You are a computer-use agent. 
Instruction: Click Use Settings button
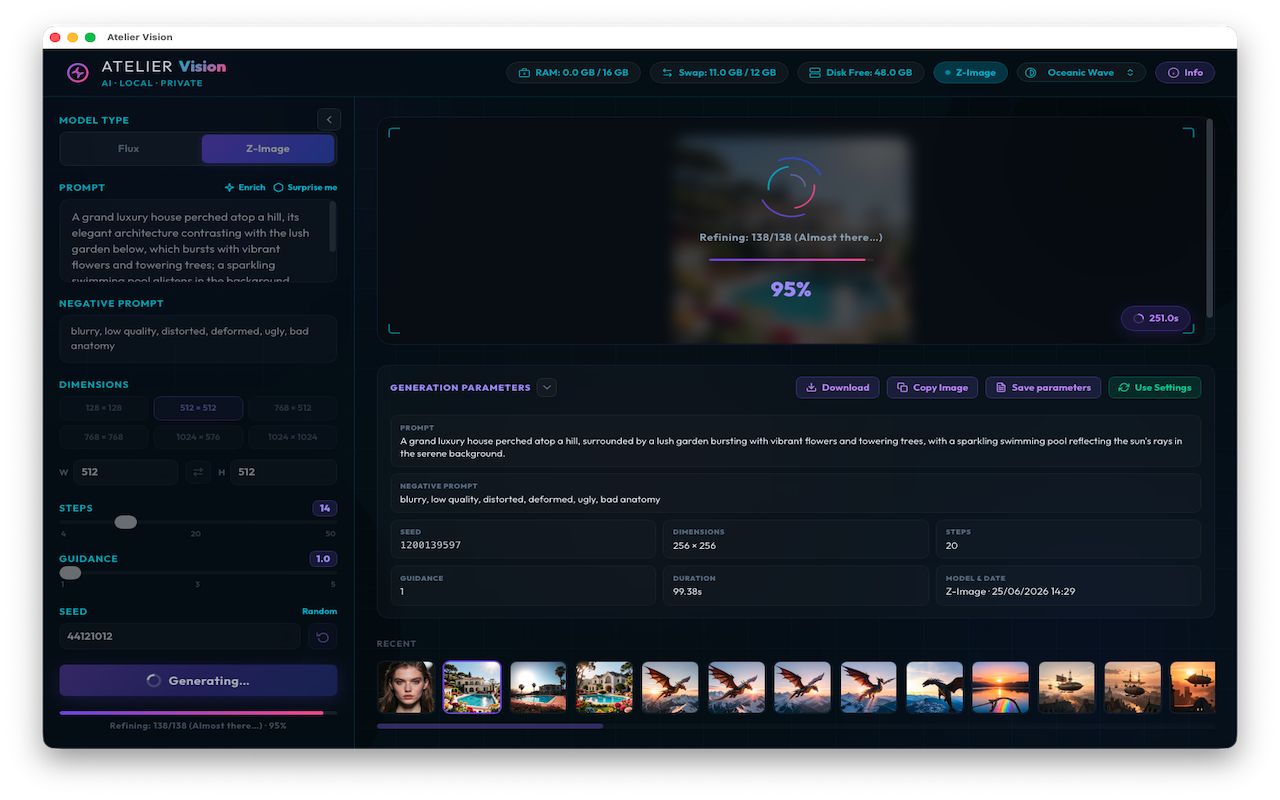pos(1155,388)
